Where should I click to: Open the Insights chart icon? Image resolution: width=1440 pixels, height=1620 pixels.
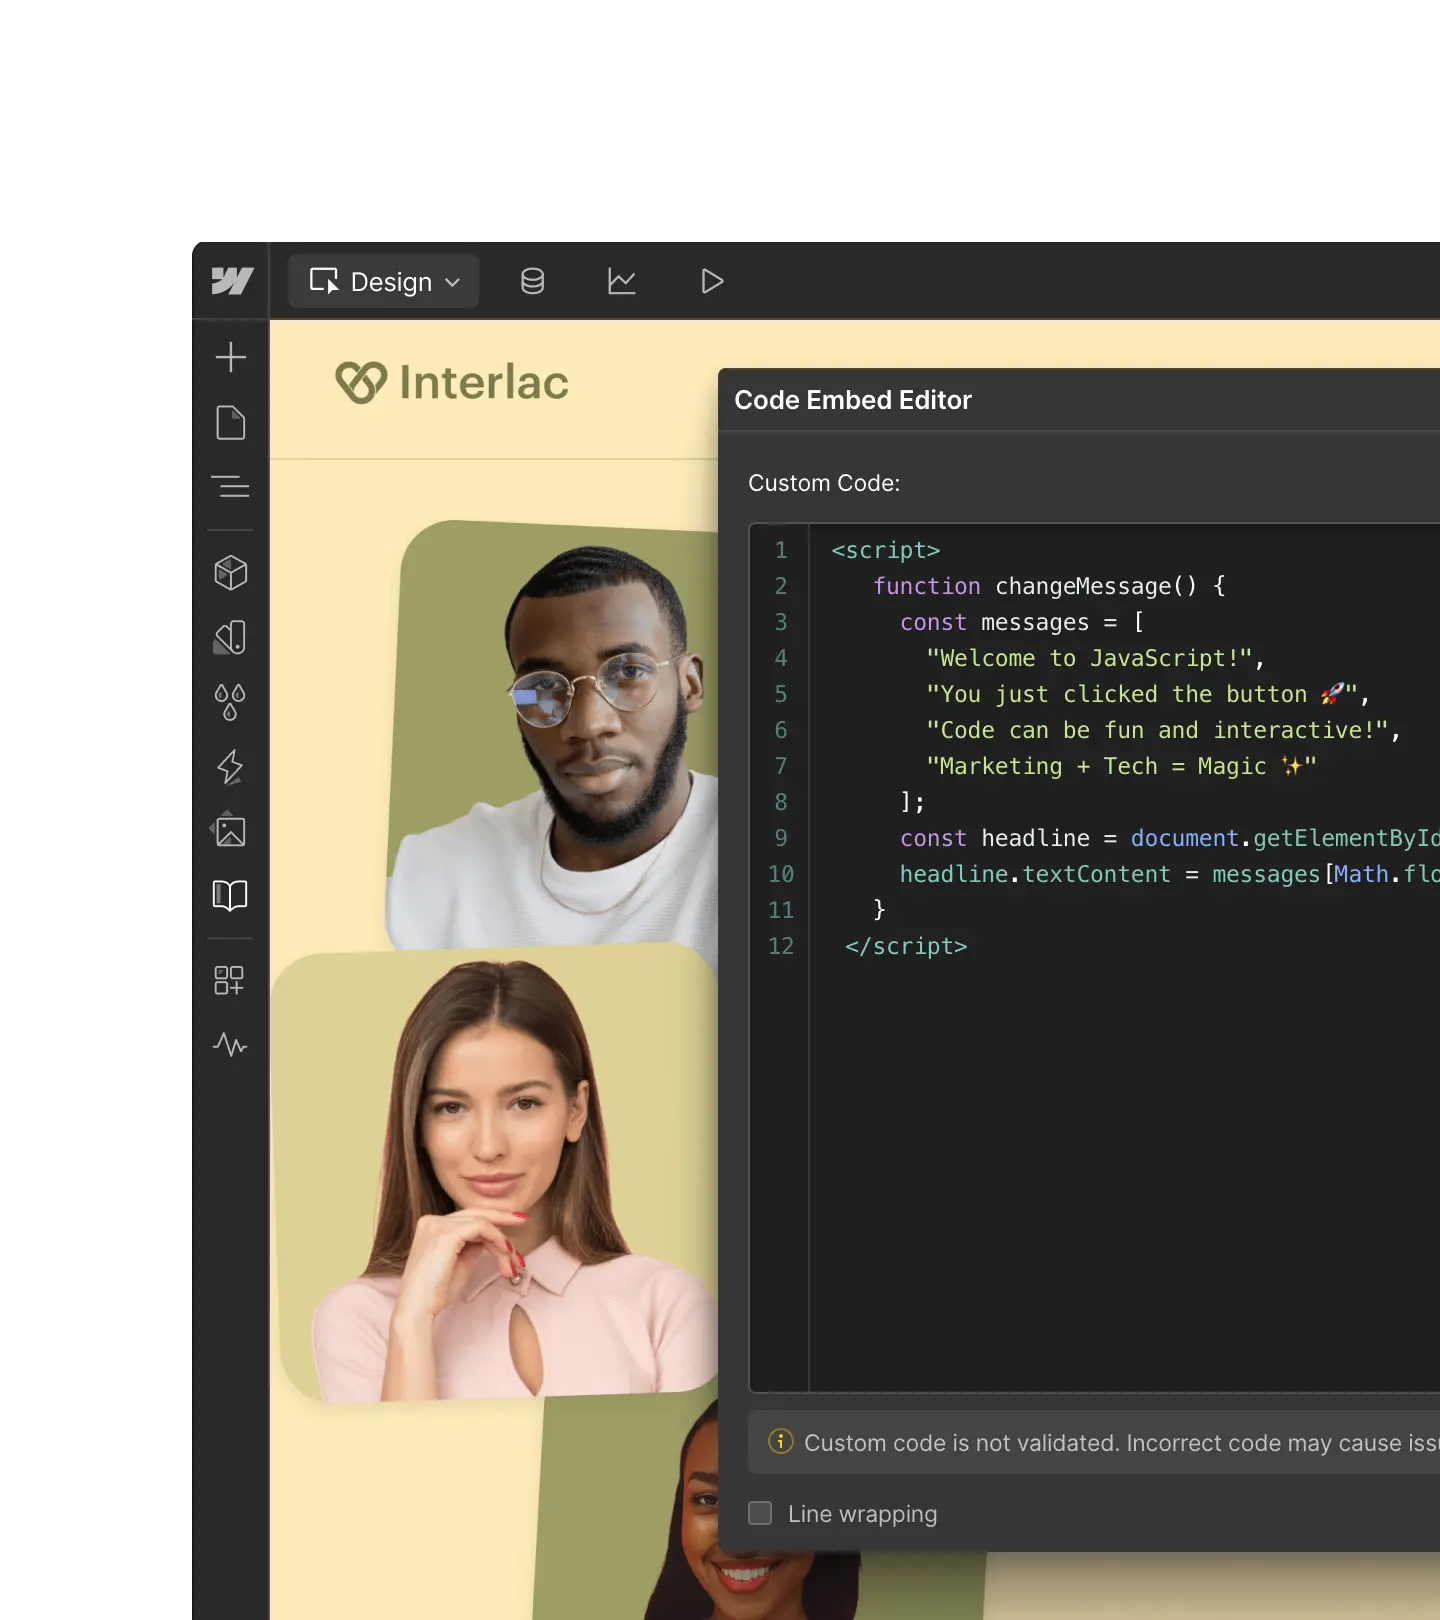tap(622, 281)
